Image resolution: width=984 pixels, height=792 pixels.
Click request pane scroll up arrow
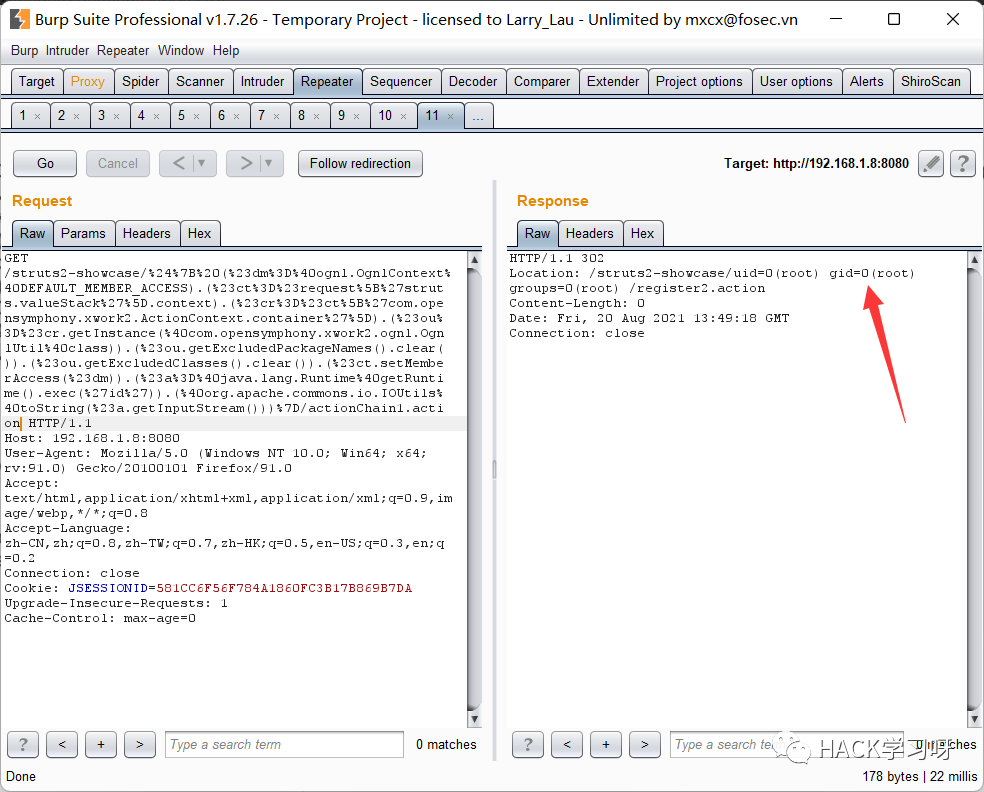coord(474,259)
